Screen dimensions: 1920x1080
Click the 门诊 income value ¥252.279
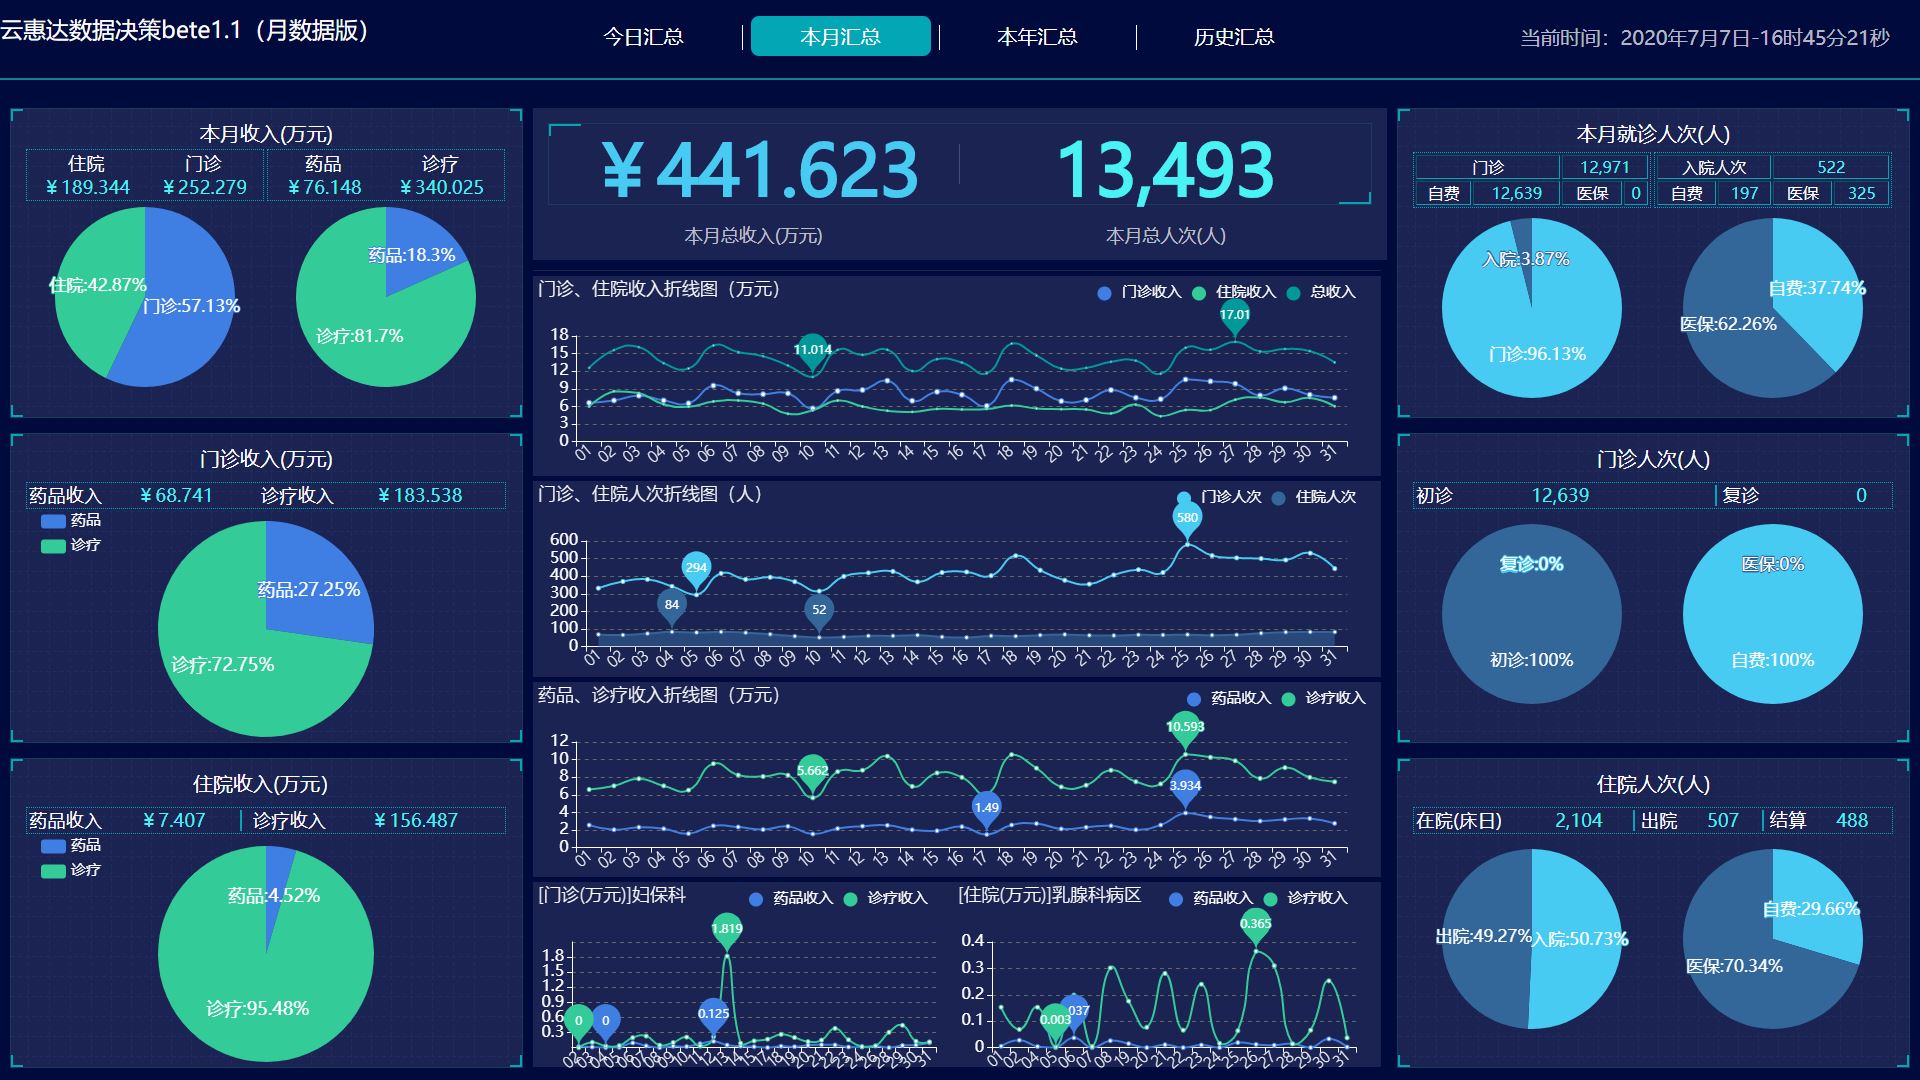click(204, 188)
